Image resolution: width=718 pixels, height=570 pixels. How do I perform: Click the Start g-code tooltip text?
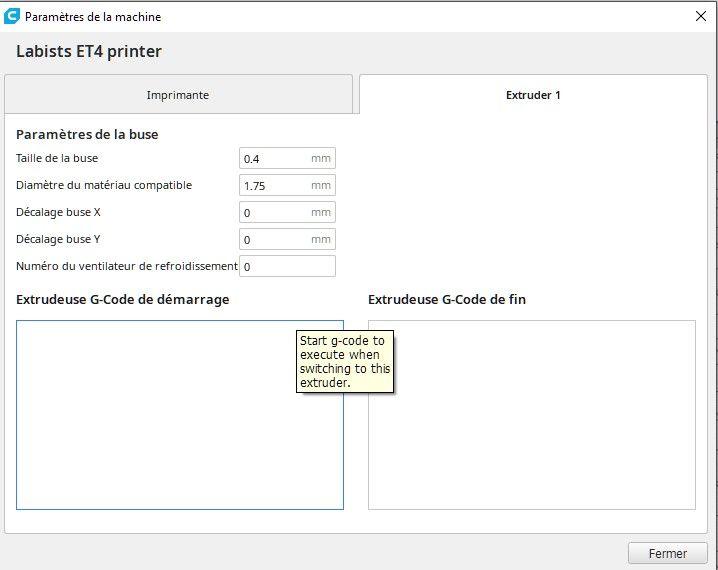tap(345, 361)
